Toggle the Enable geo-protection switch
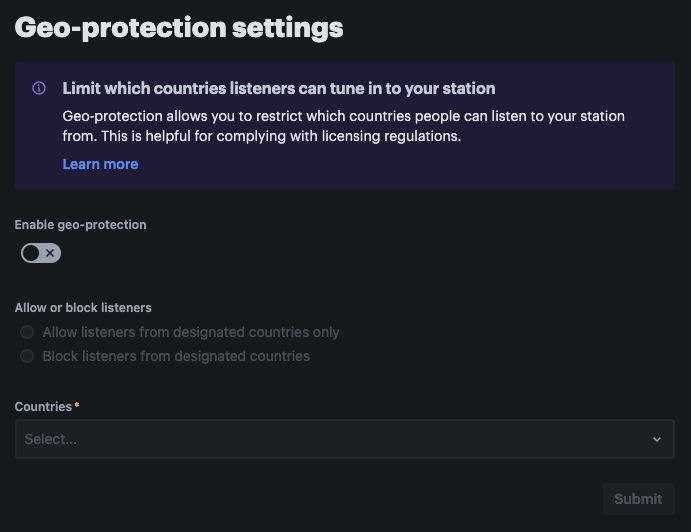Image resolution: width=691 pixels, height=532 pixels. (41, 254)
